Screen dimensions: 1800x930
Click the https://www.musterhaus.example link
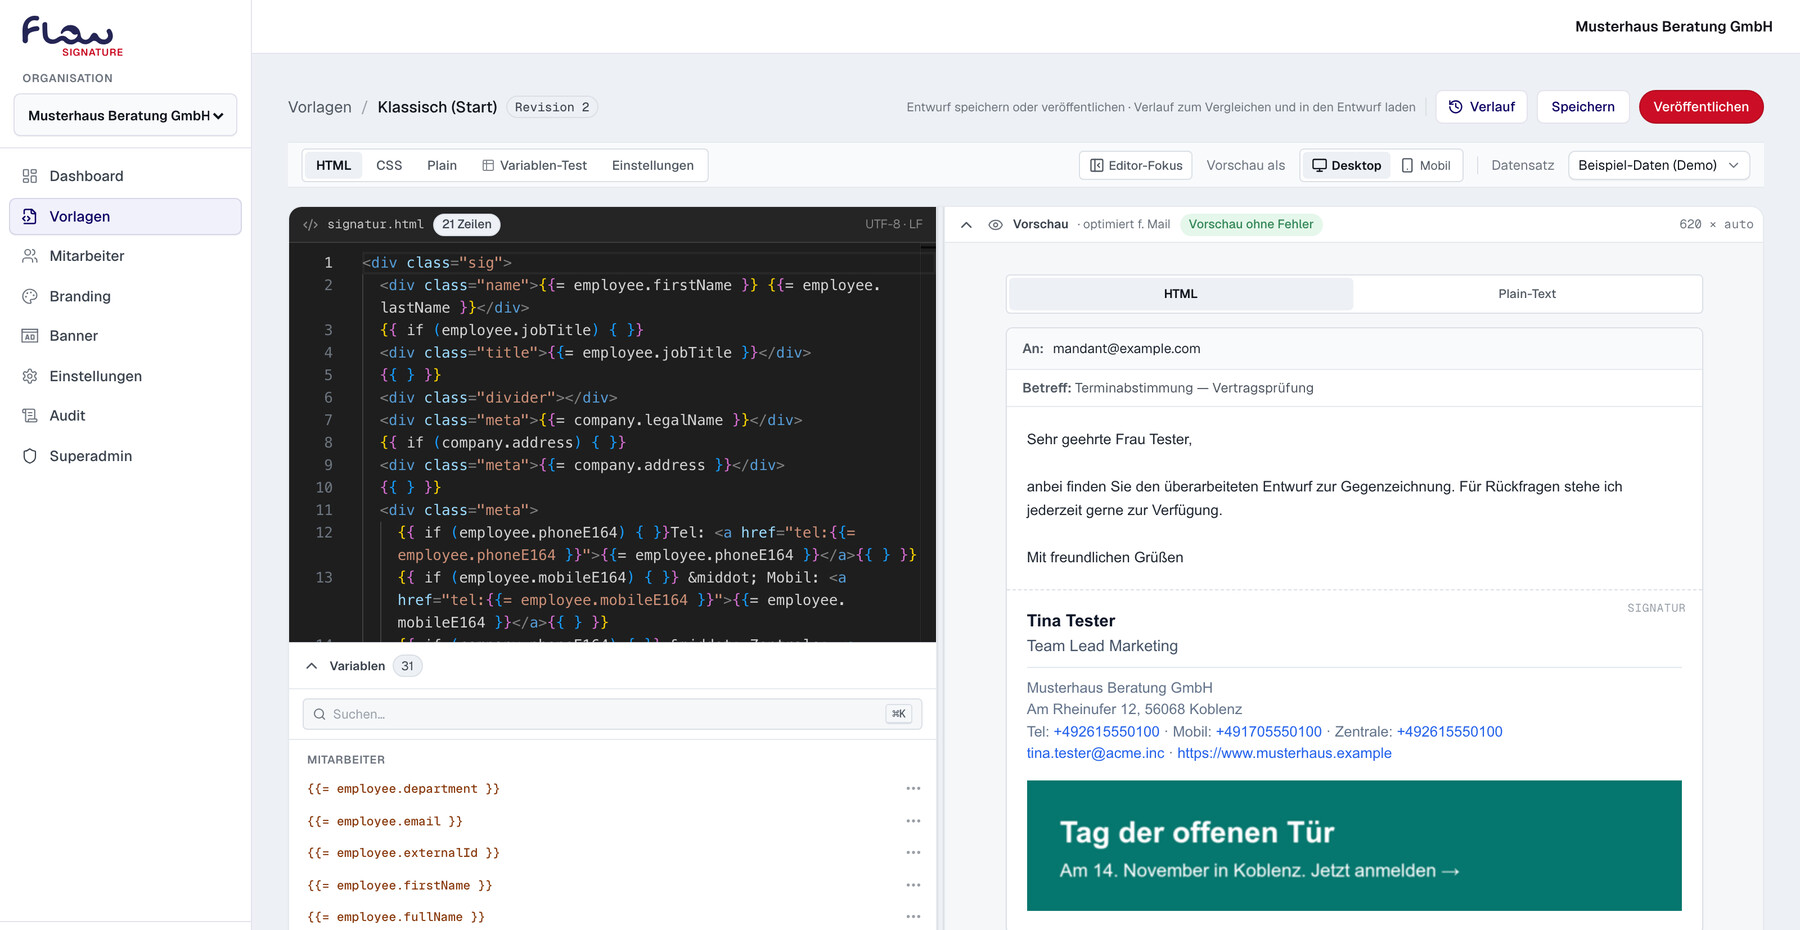1284,753
